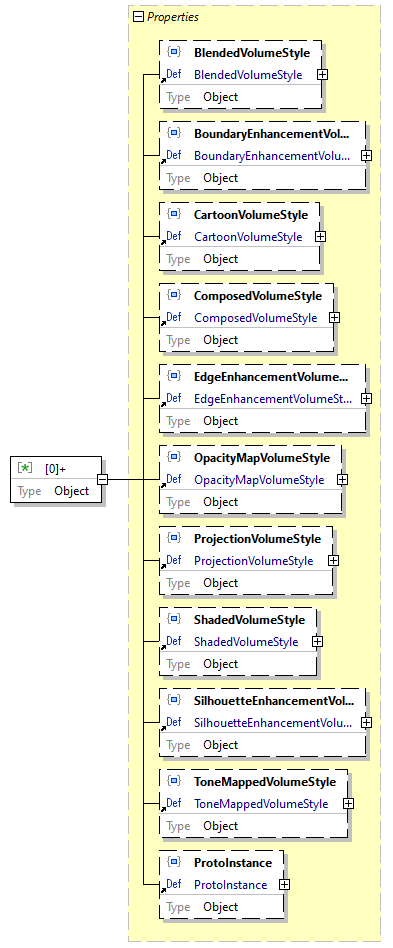Select the ProtoInstance title text
The width and height of the screenshot is (393, 948).
coord(233,863)
